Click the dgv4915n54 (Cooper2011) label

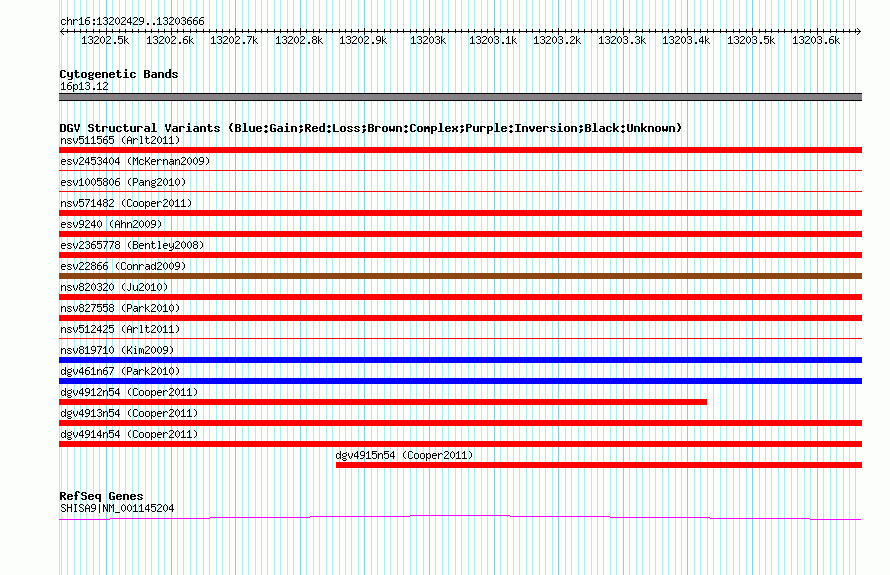tap(404, 455)
